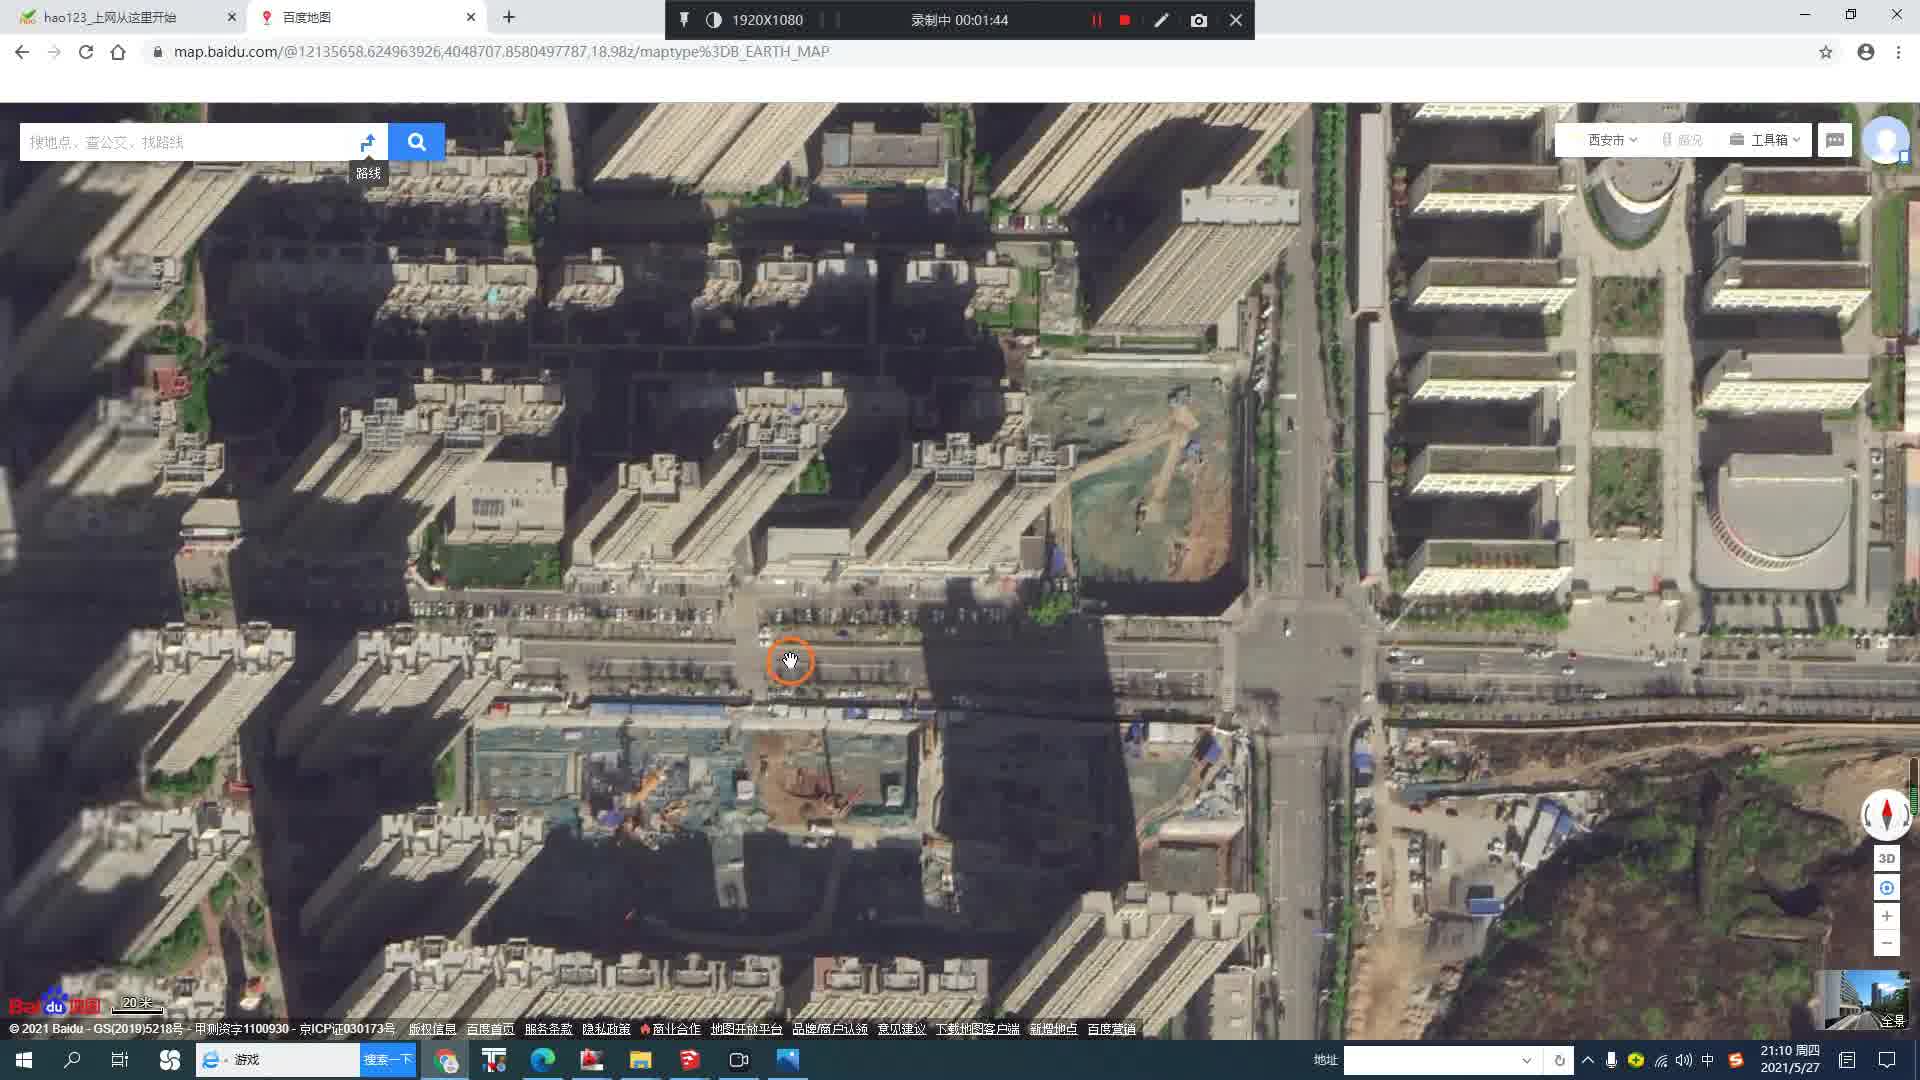Image resolution: width=1920 pixels, height=1080 pixels.
Task: Open the 地图开放平台 link at the bottom
Action: coord(745,1028)
